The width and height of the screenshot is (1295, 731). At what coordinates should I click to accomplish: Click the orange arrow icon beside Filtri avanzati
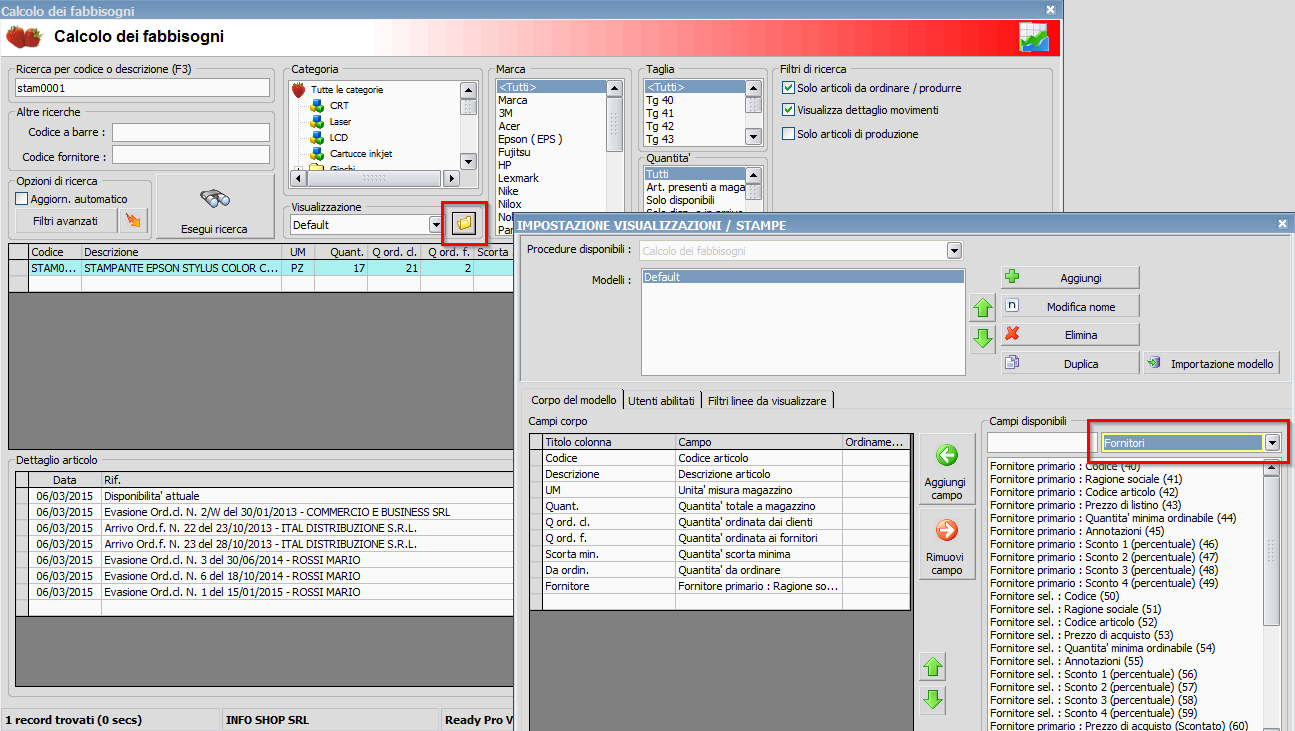pos(132,220)
